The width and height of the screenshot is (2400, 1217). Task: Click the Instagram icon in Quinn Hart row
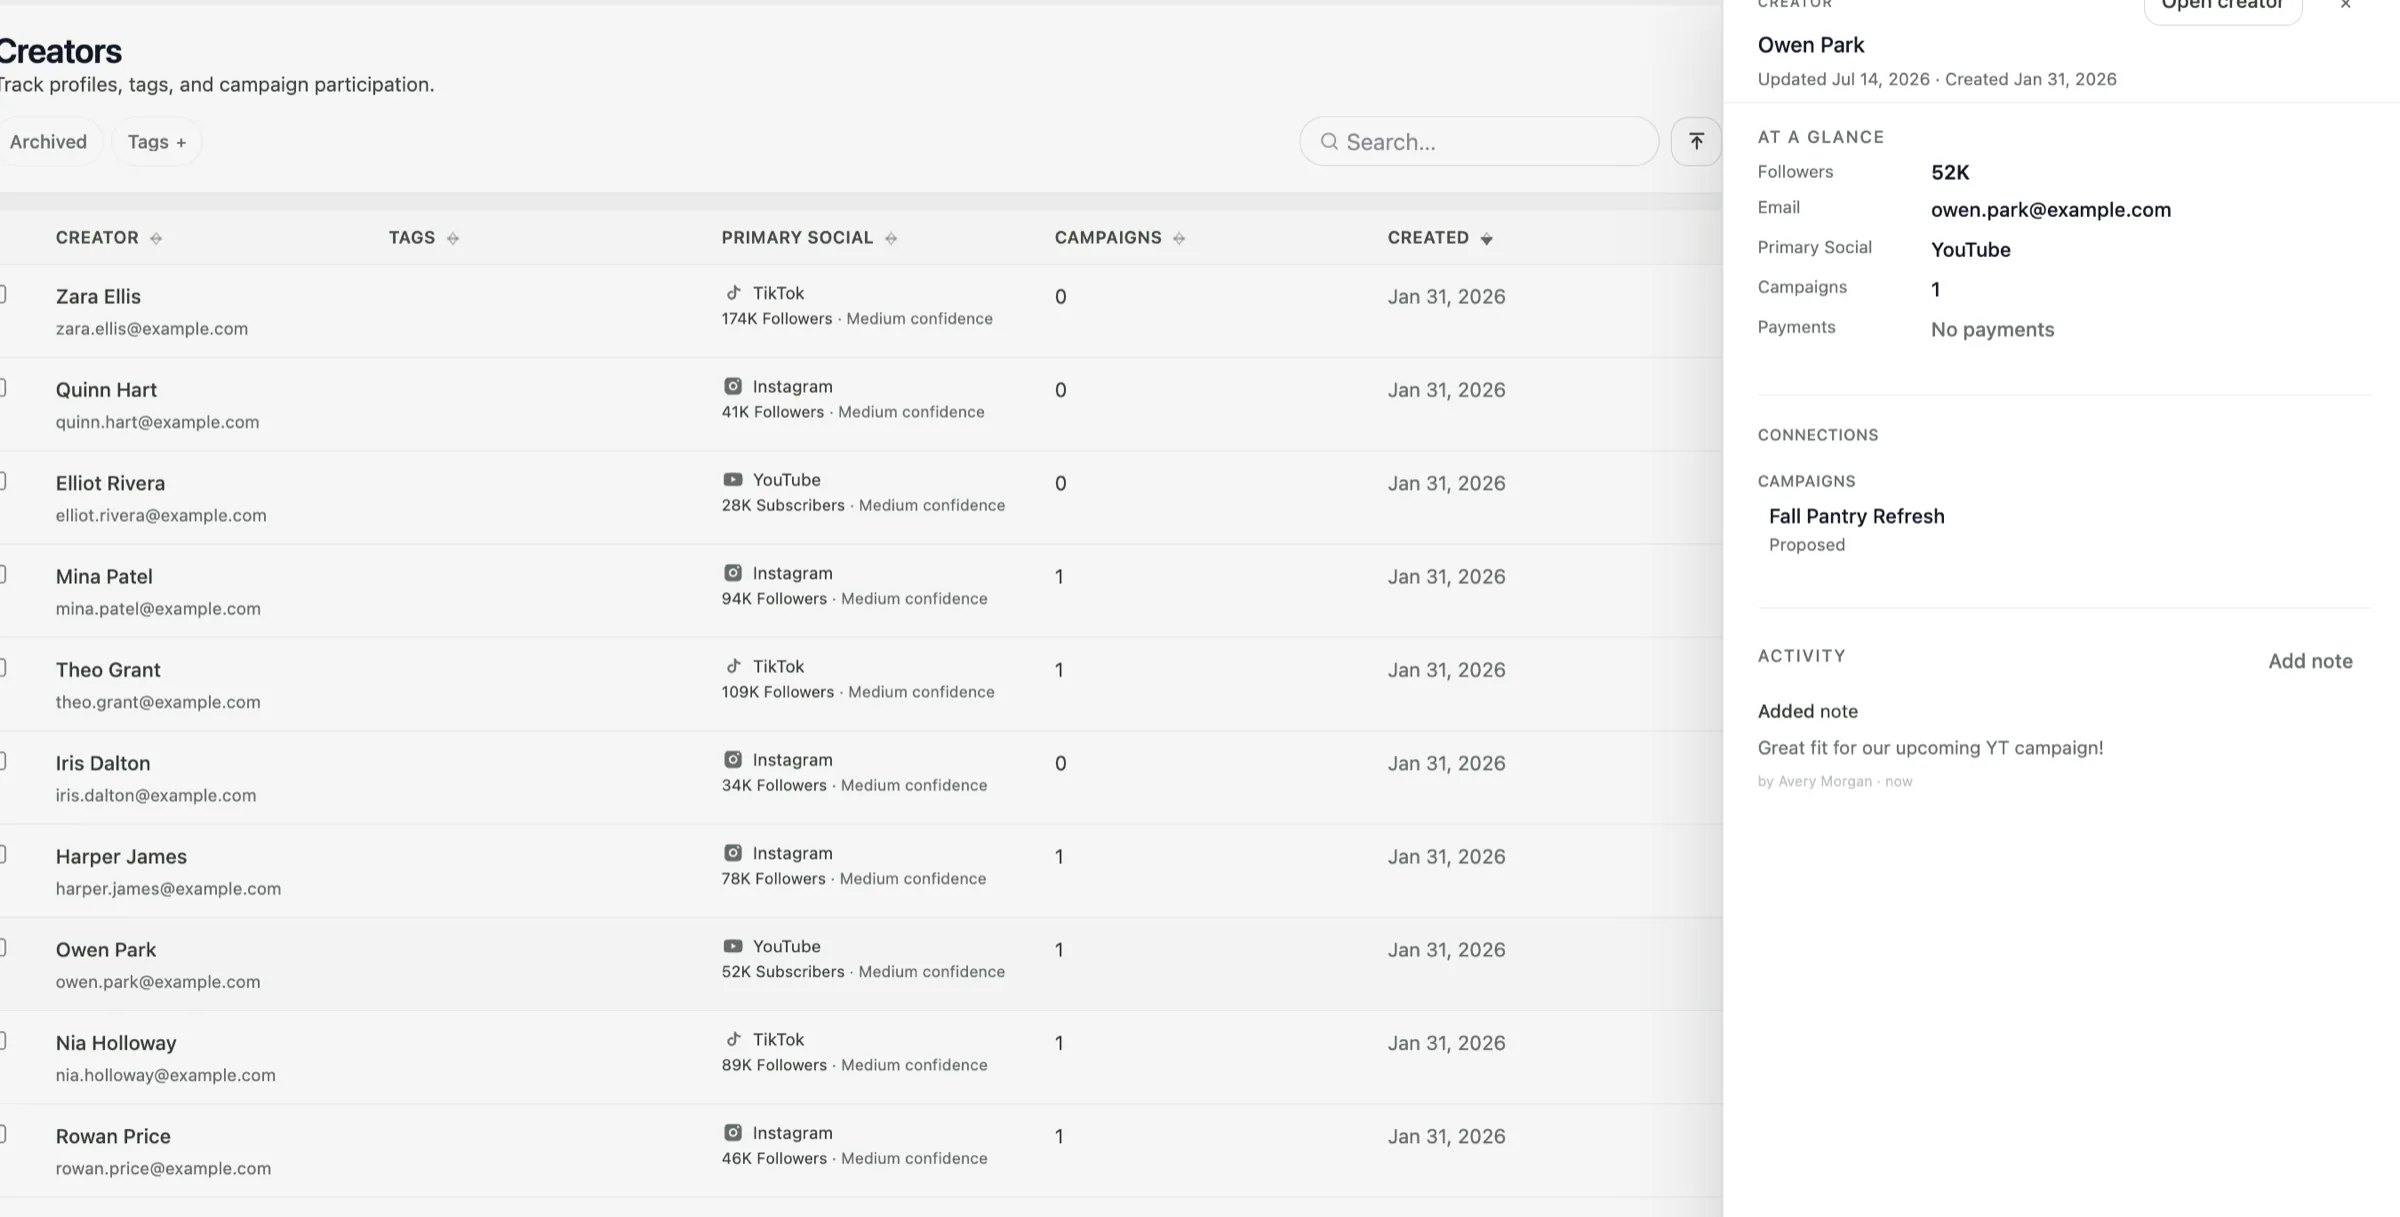733,386
